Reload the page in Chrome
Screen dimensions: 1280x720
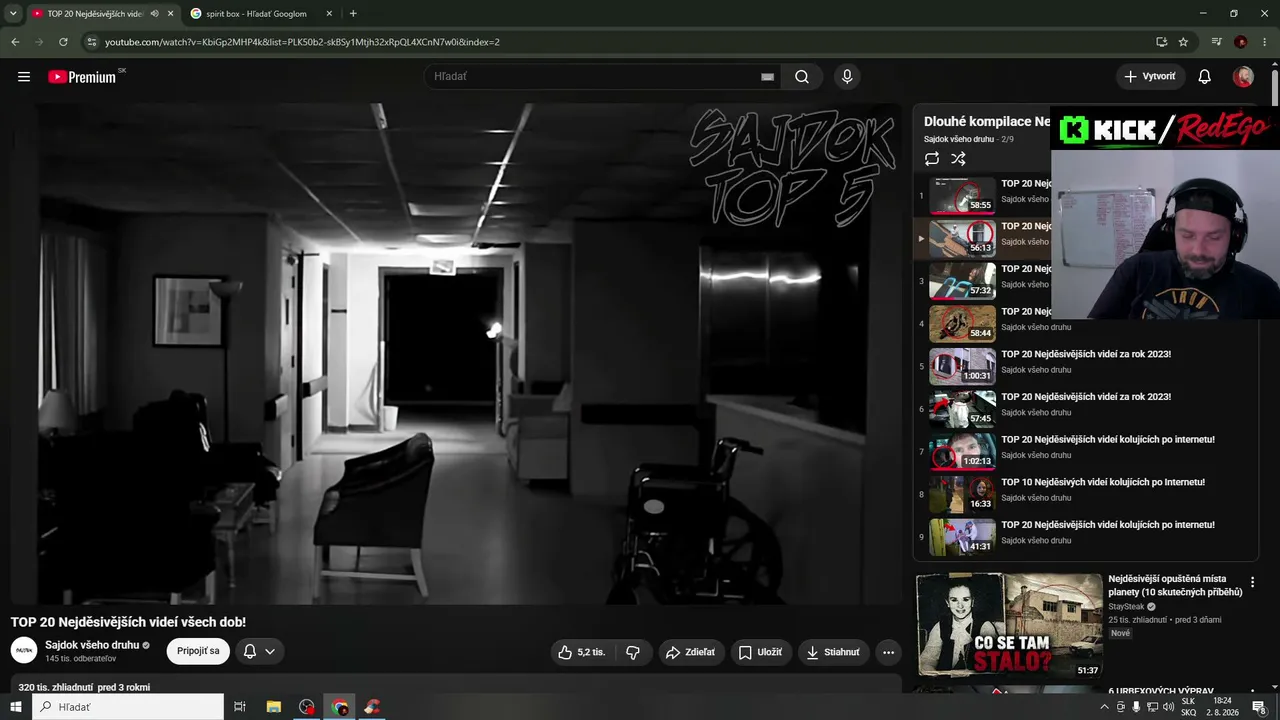[63, 42]
